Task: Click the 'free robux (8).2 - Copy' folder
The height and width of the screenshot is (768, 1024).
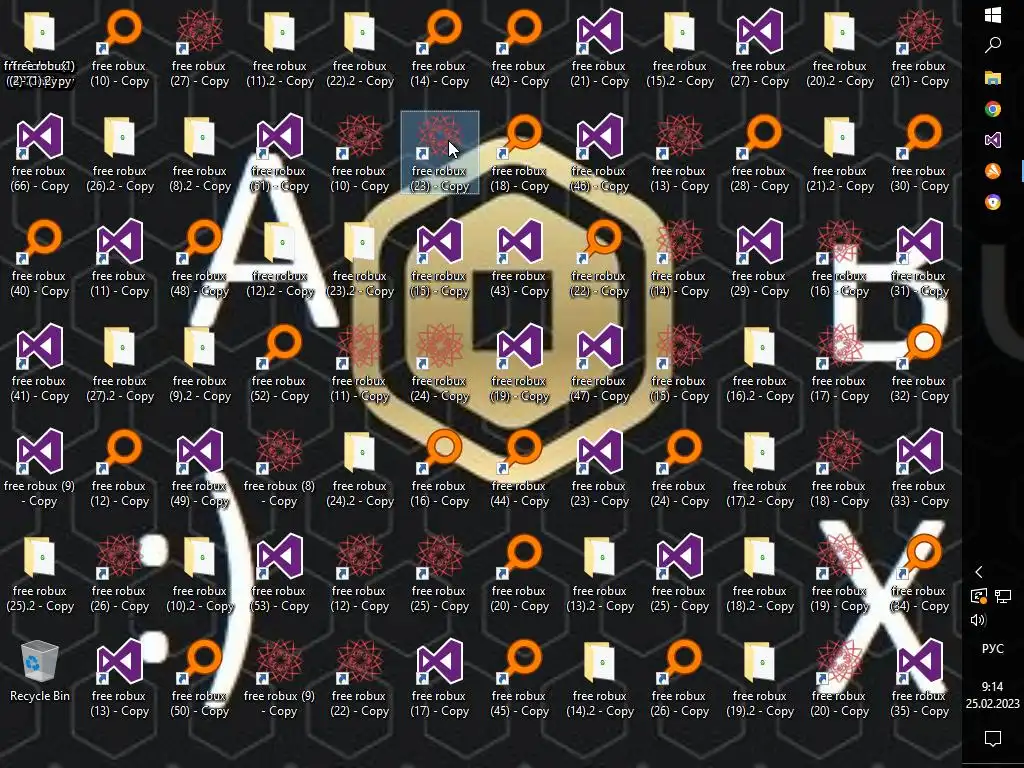Action: (x=200, y=153)
